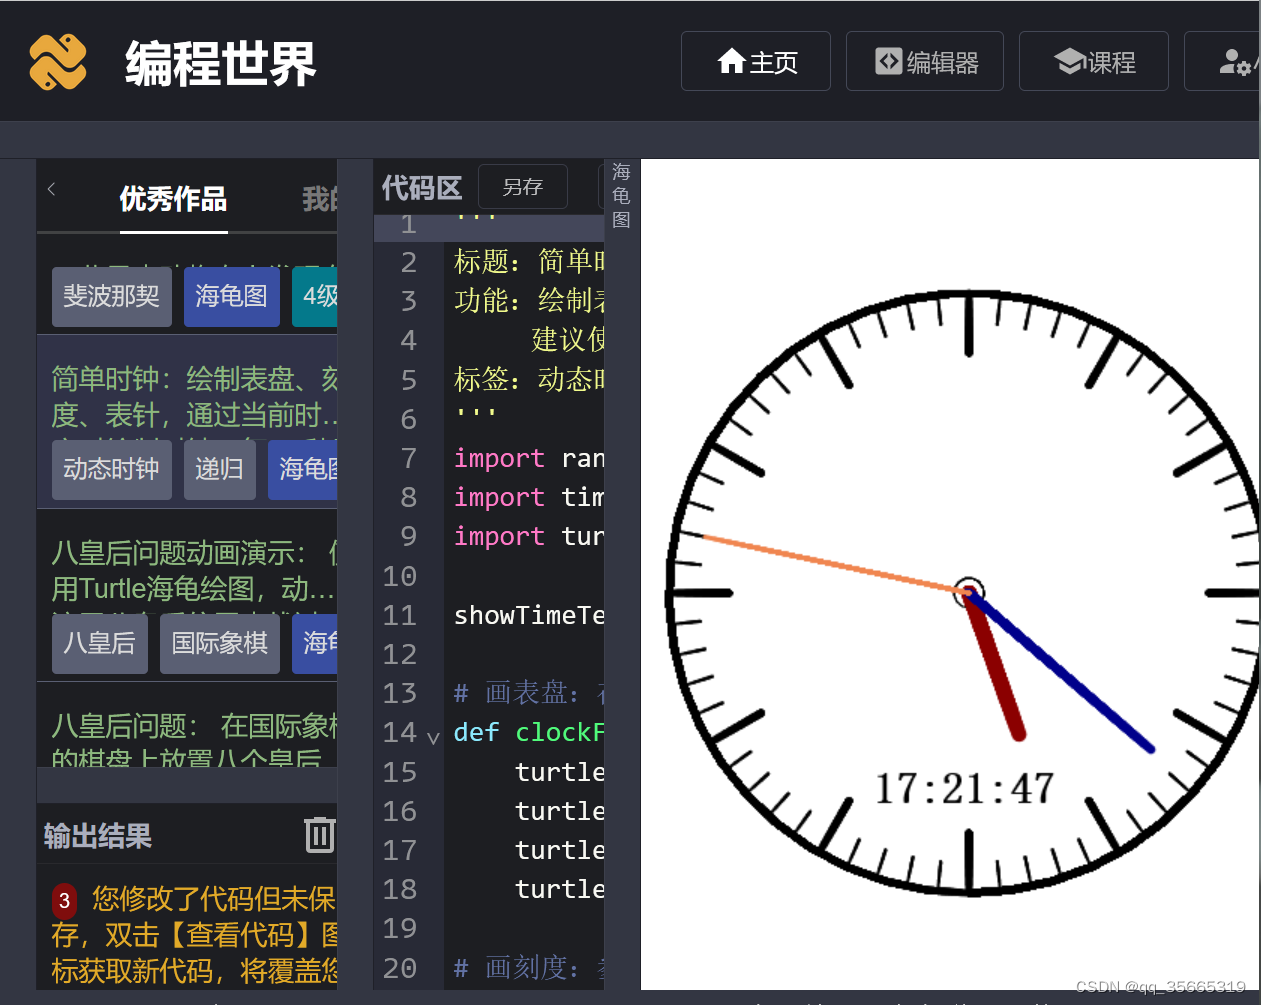
Task: Open the 八皇后问题动画演示 project
Action: (x=194, y=570)
